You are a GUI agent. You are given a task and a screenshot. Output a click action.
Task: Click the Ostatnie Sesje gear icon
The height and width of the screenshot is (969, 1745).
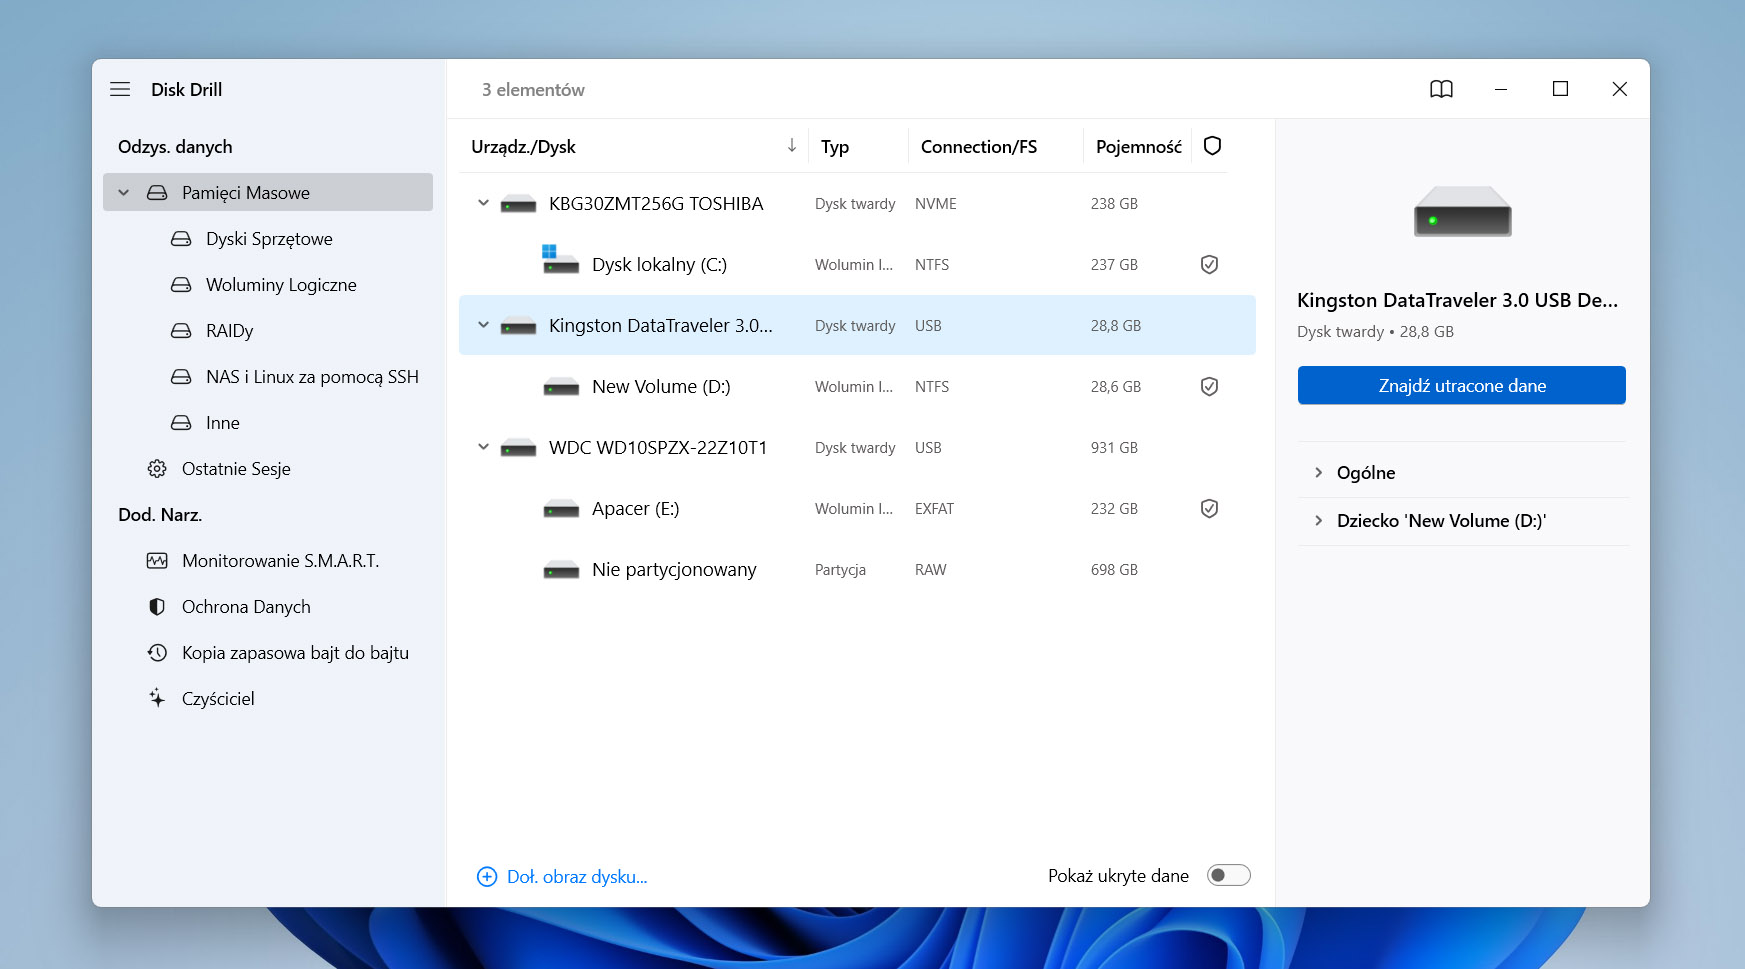[157, 469]
